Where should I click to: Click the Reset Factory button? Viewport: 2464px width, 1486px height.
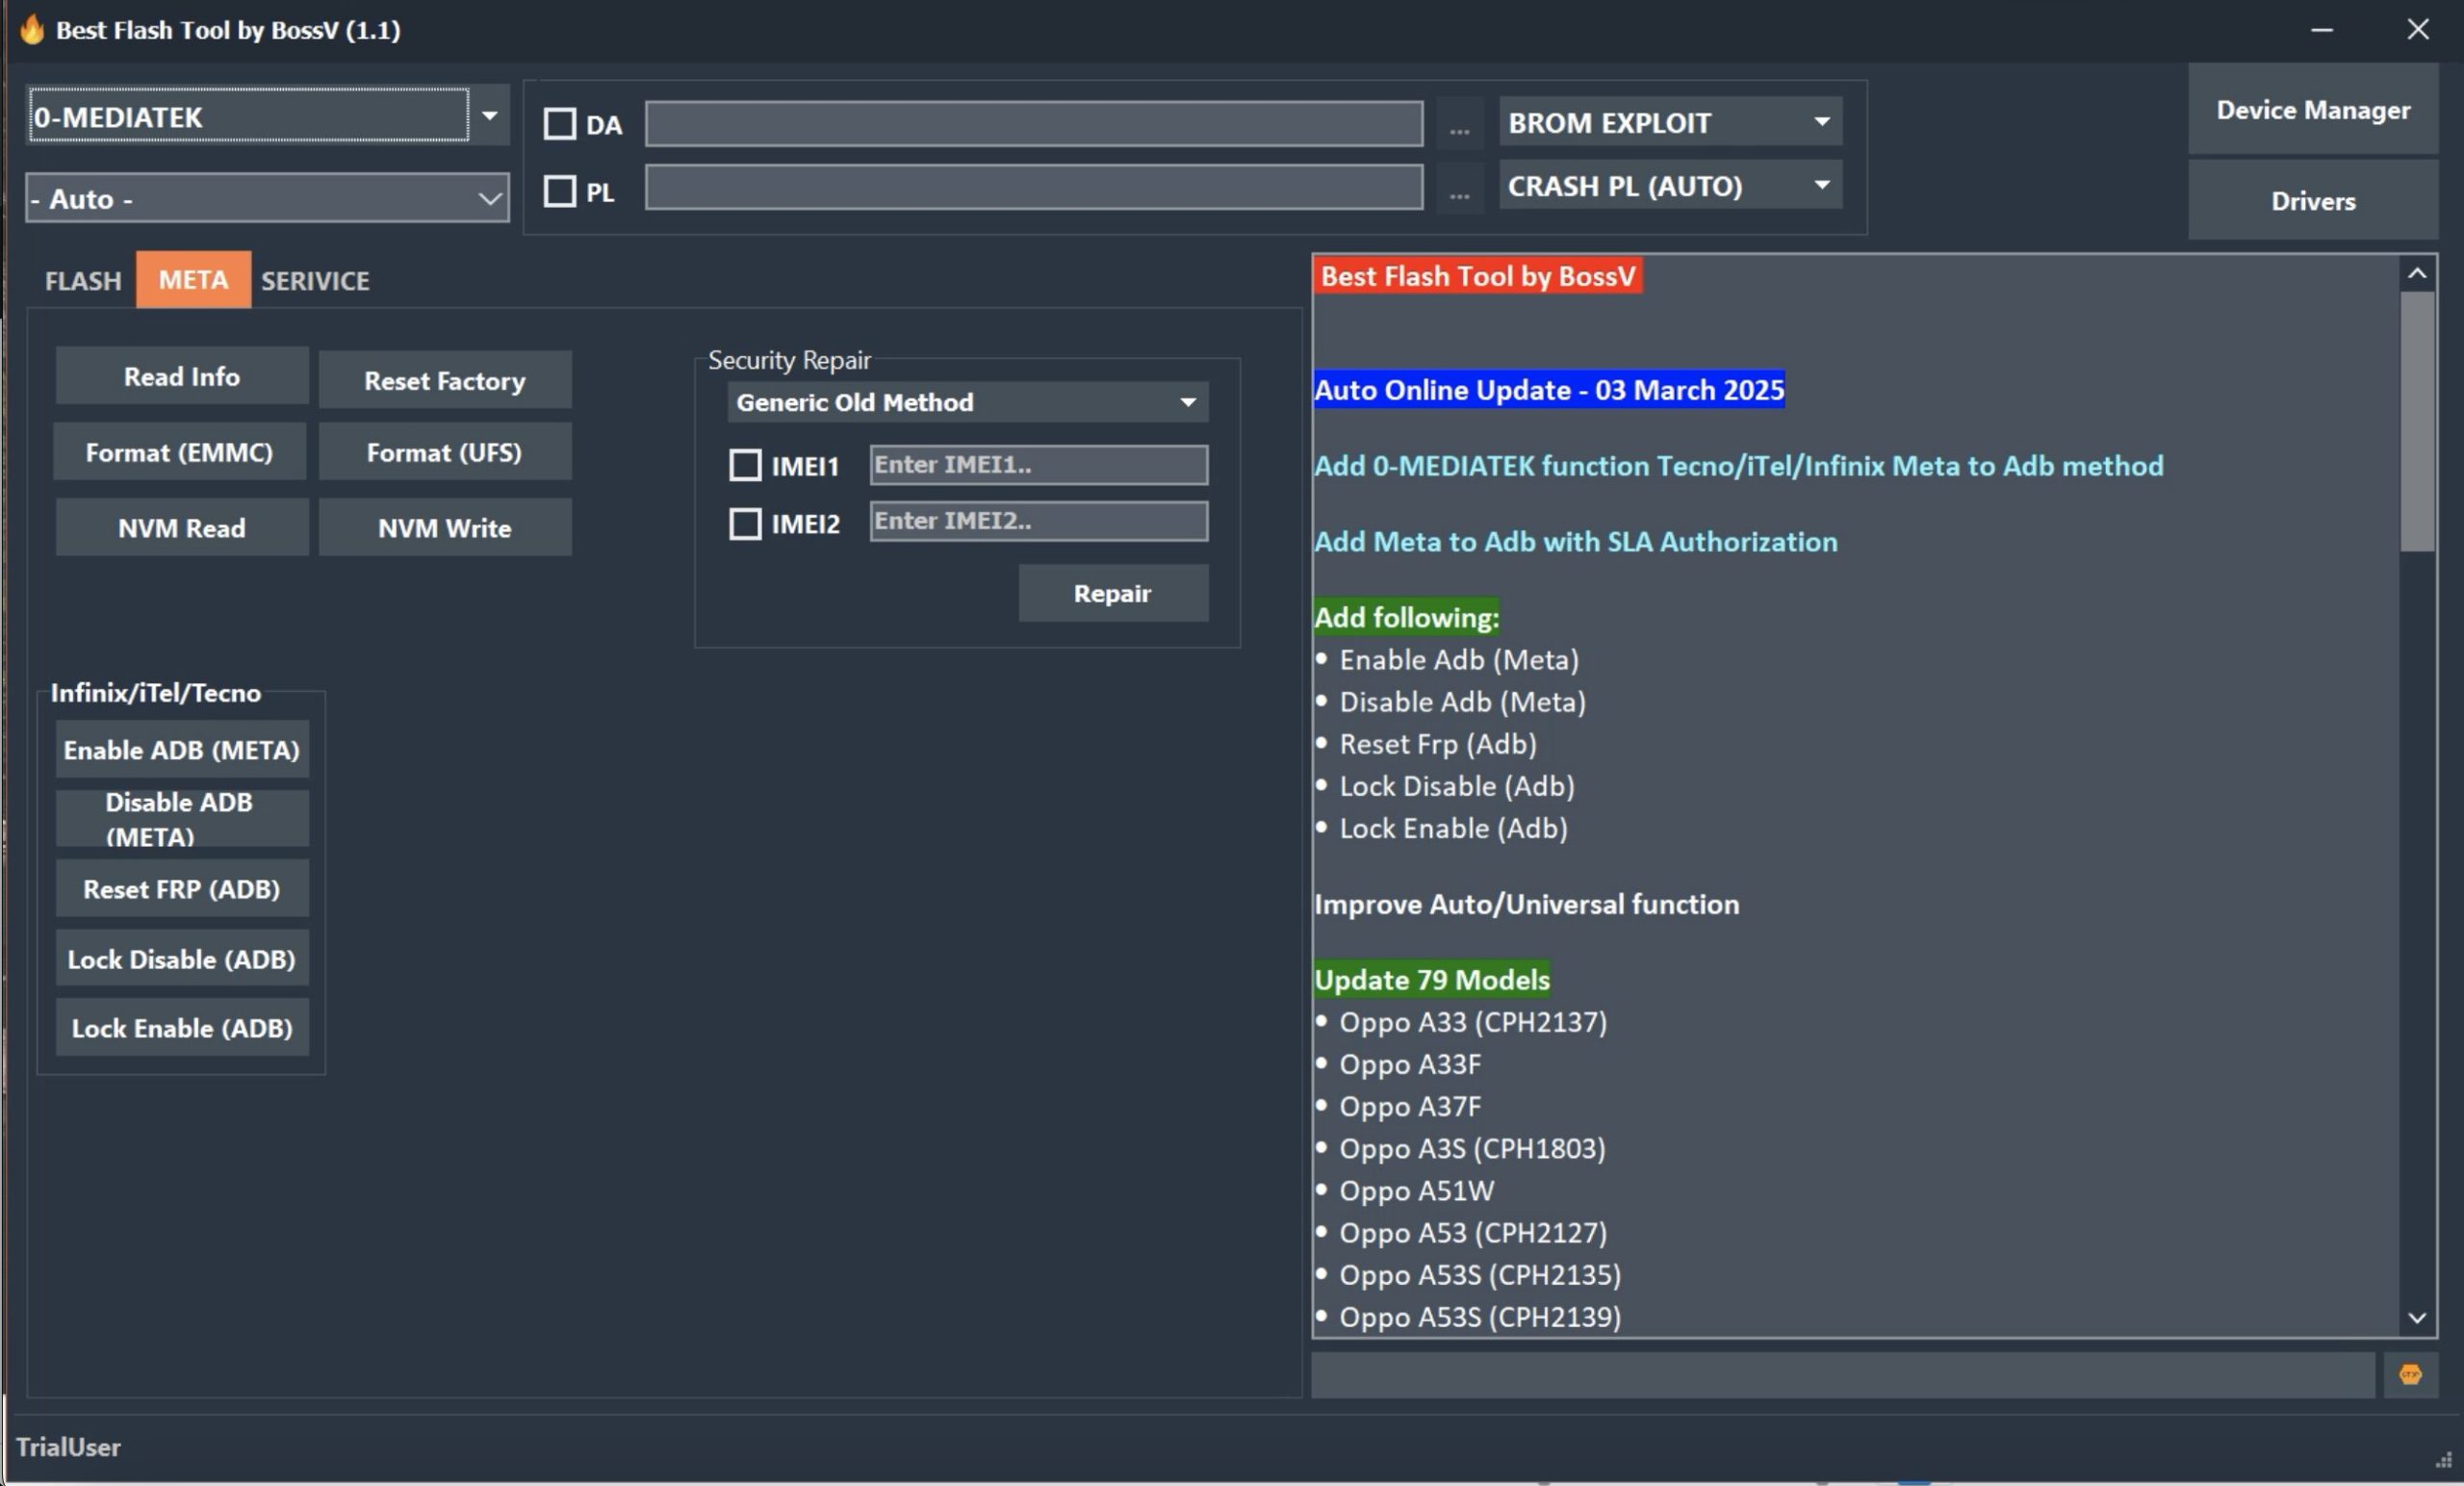click(x=445, y=380)
